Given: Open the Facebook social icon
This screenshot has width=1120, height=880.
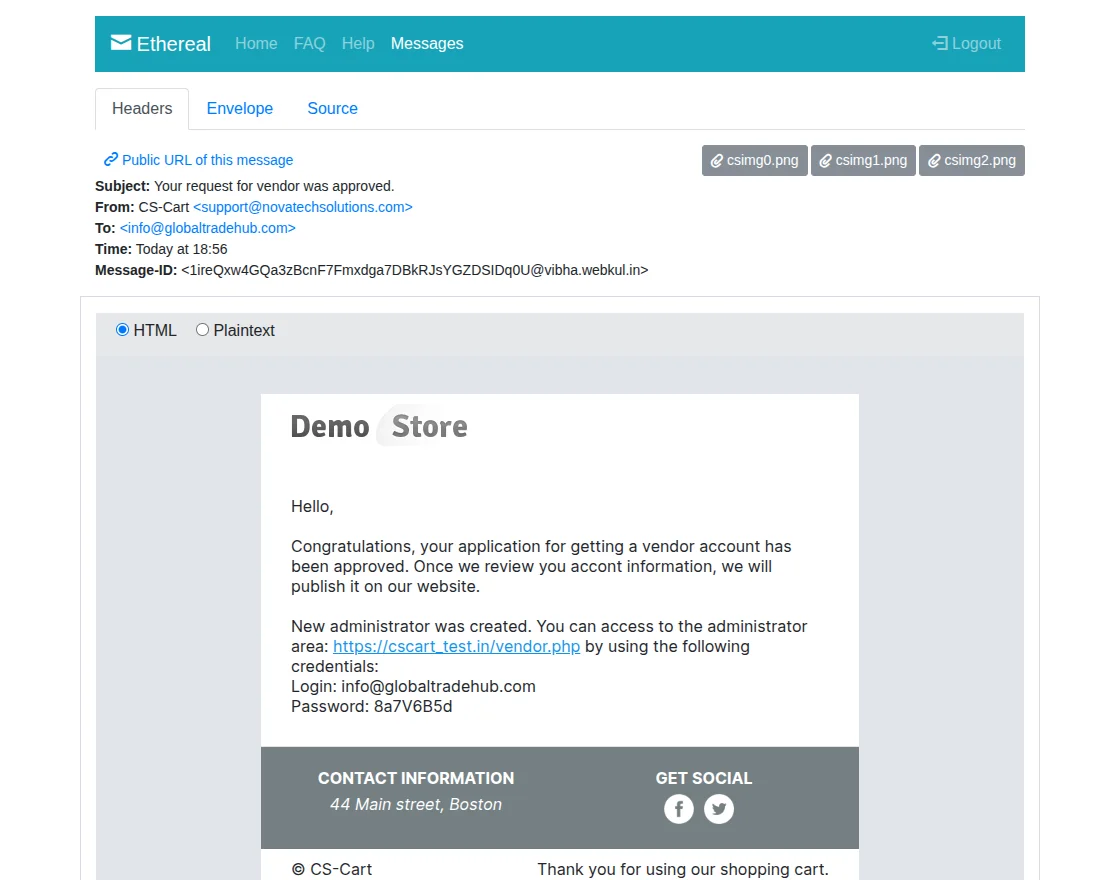Looking at the screenshot, I should click(679, 809).
